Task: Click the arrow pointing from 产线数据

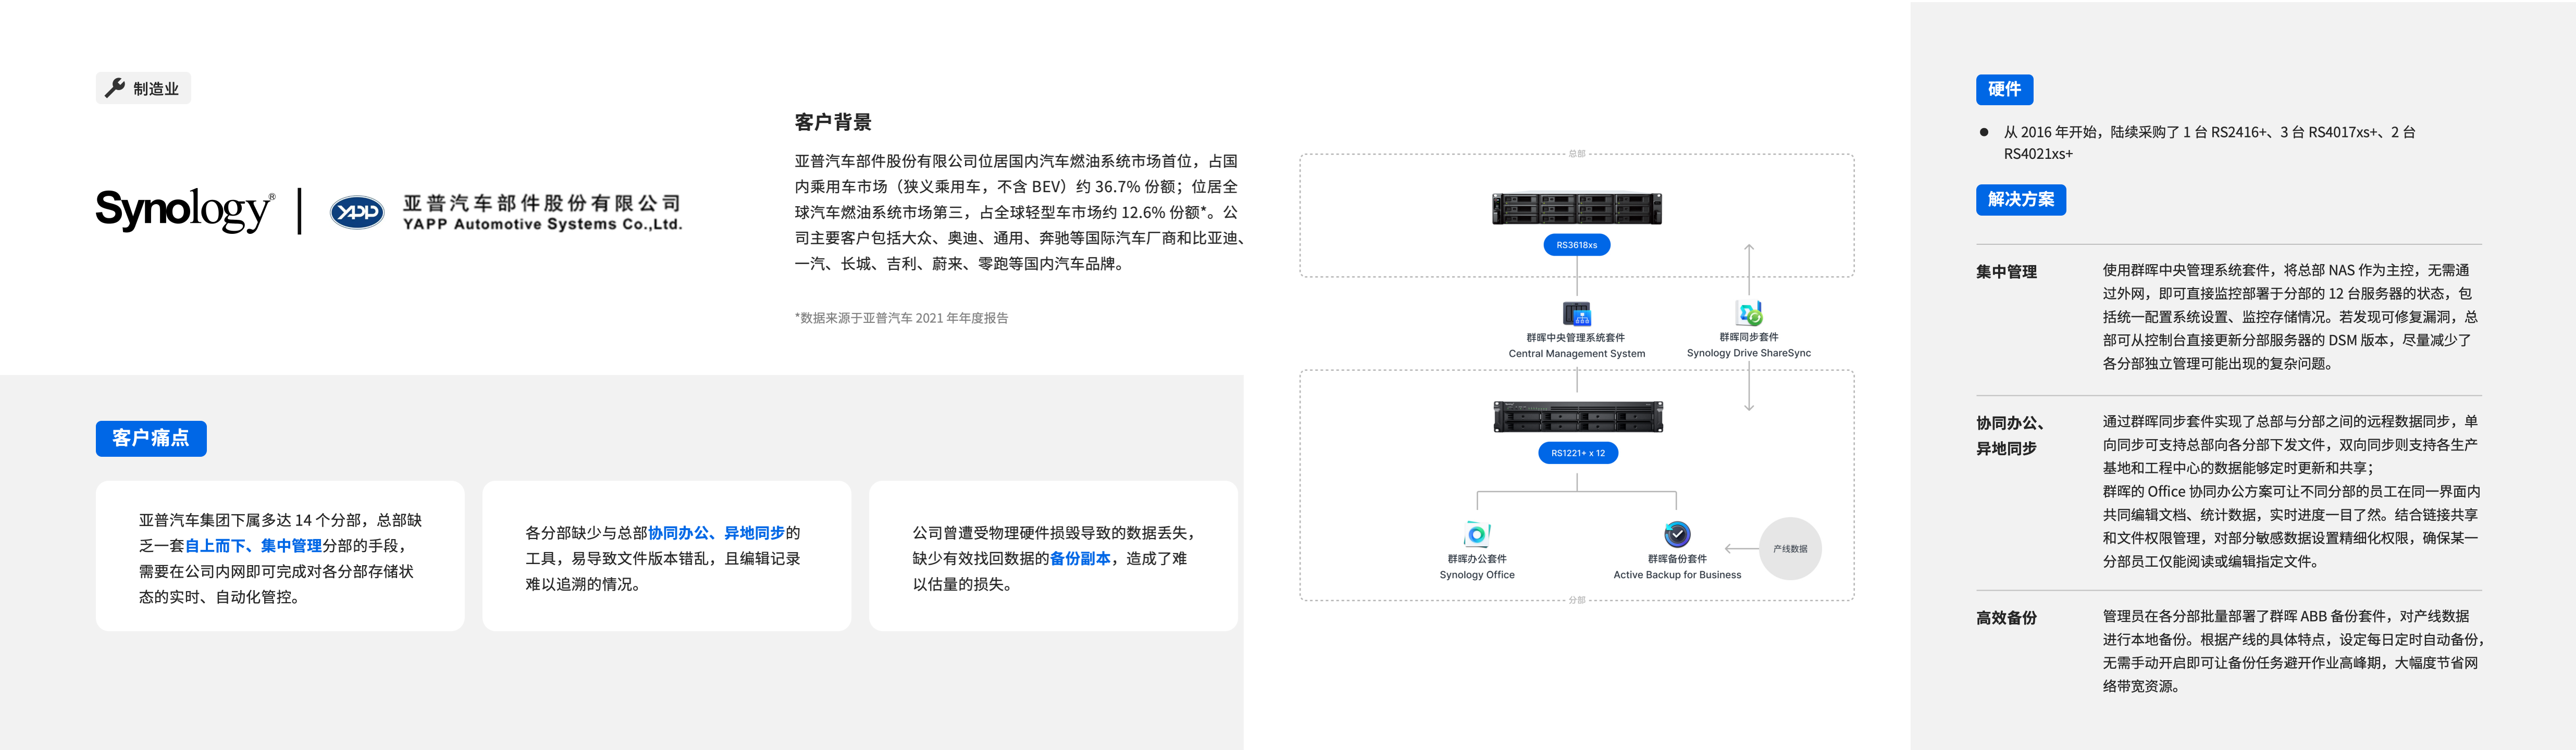Action: click(1741, 549)
